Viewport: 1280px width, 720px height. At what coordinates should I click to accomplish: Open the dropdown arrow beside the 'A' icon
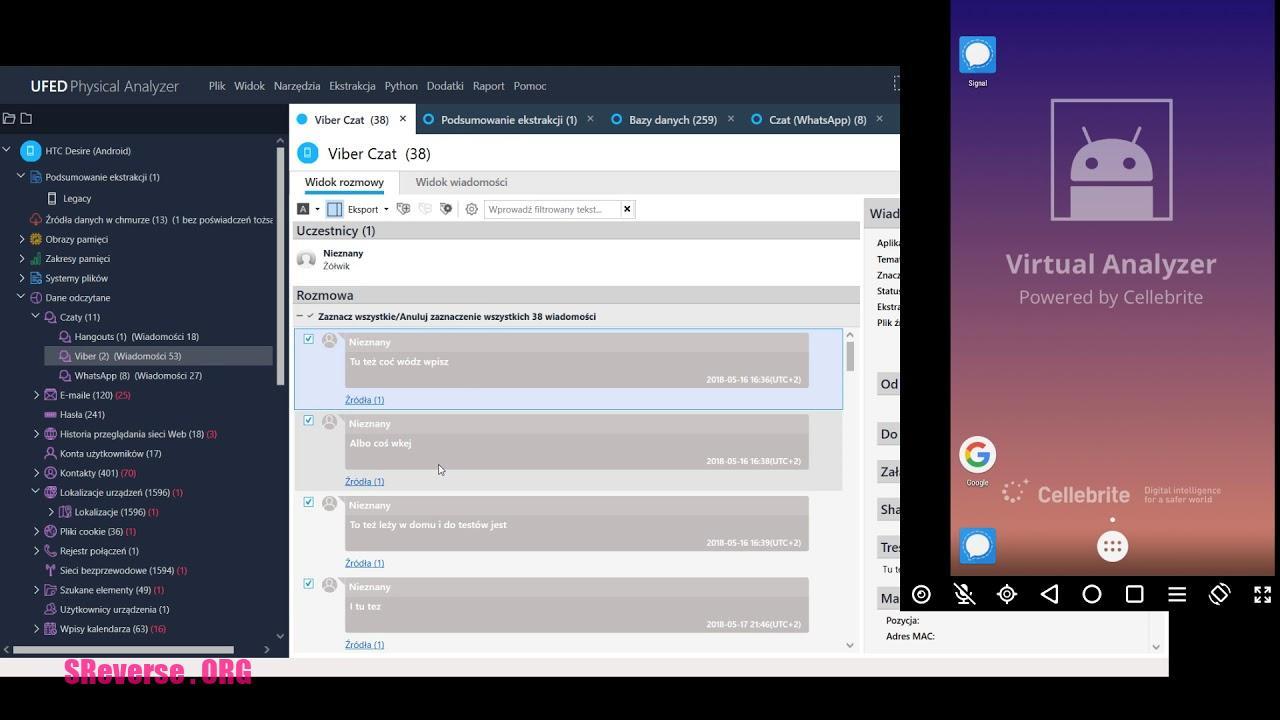pos(317,209)
